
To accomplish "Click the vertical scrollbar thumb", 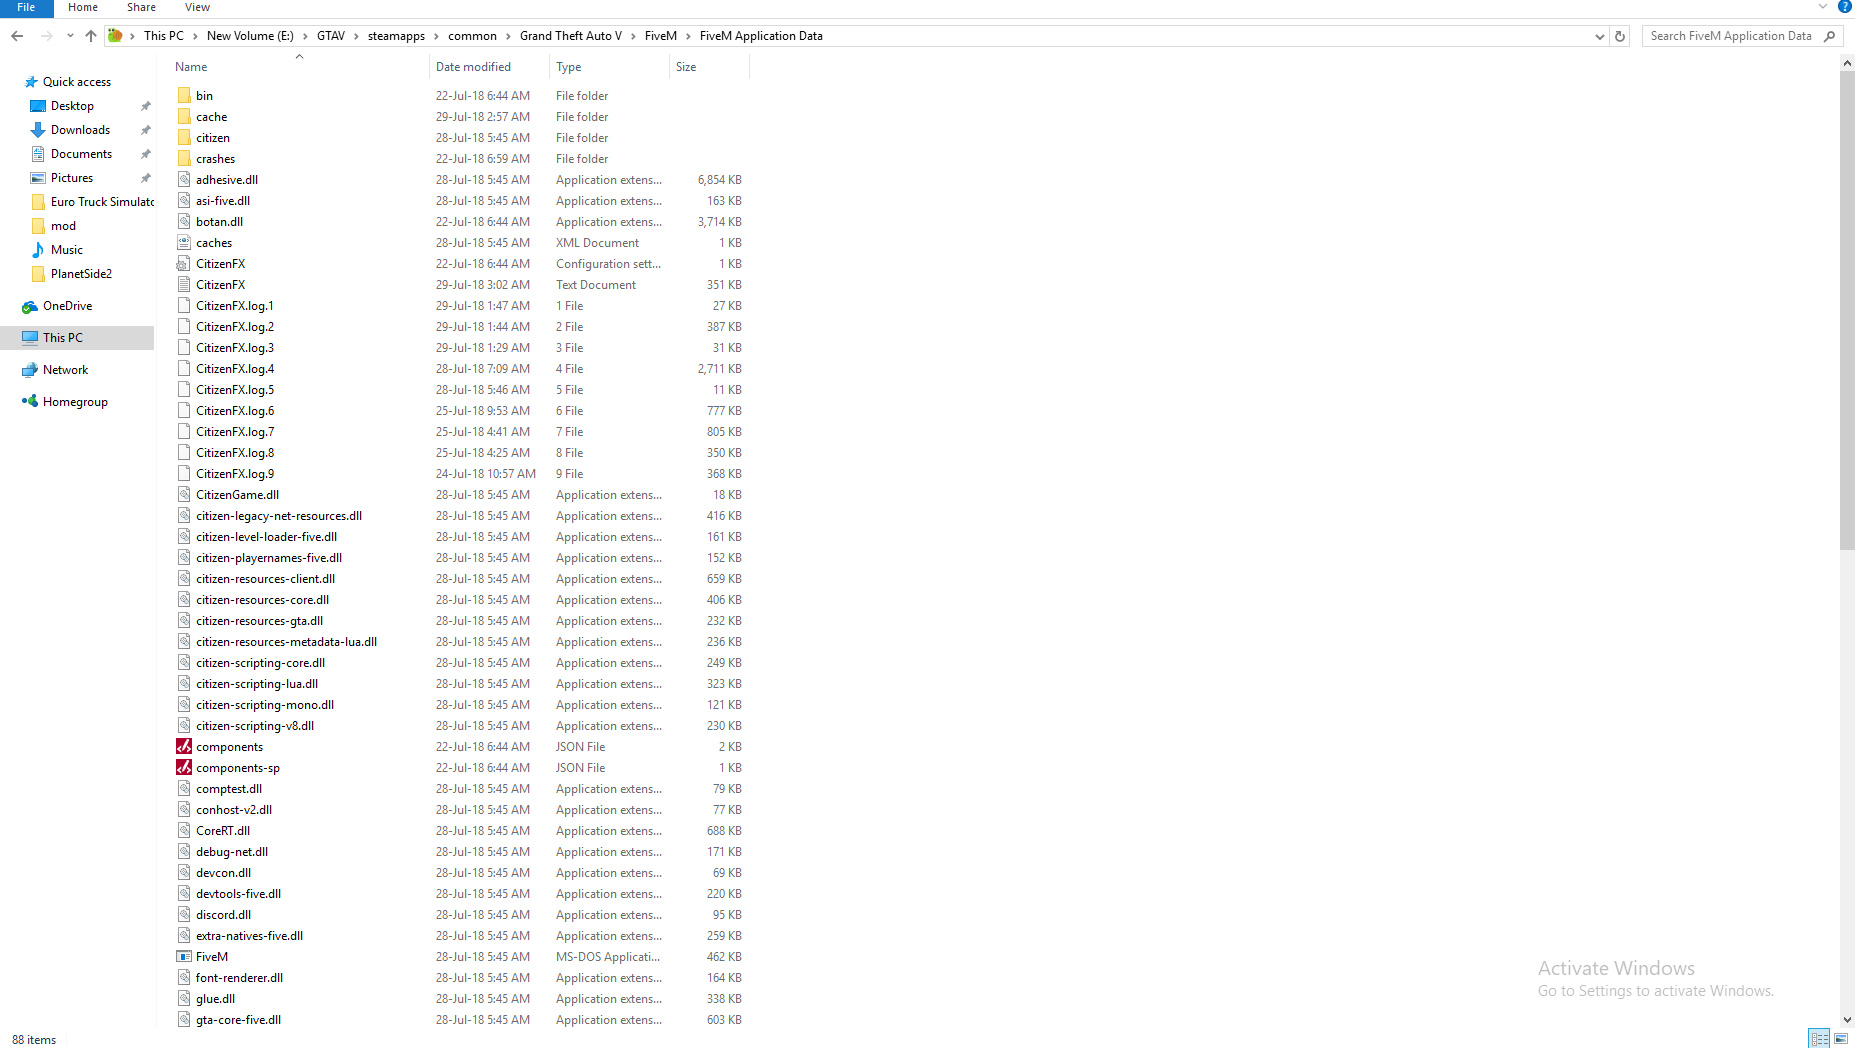I will click(1847, 310).
